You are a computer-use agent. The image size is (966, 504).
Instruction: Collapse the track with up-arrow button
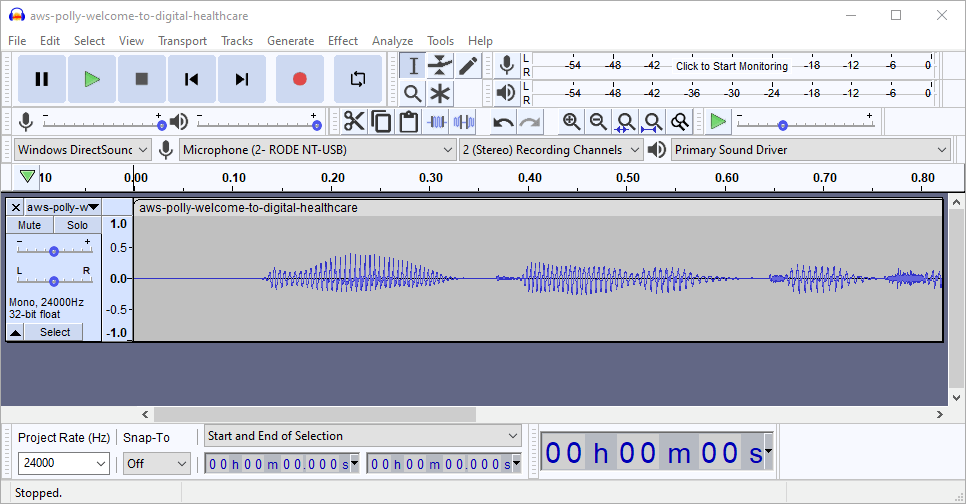coord(15,333)
